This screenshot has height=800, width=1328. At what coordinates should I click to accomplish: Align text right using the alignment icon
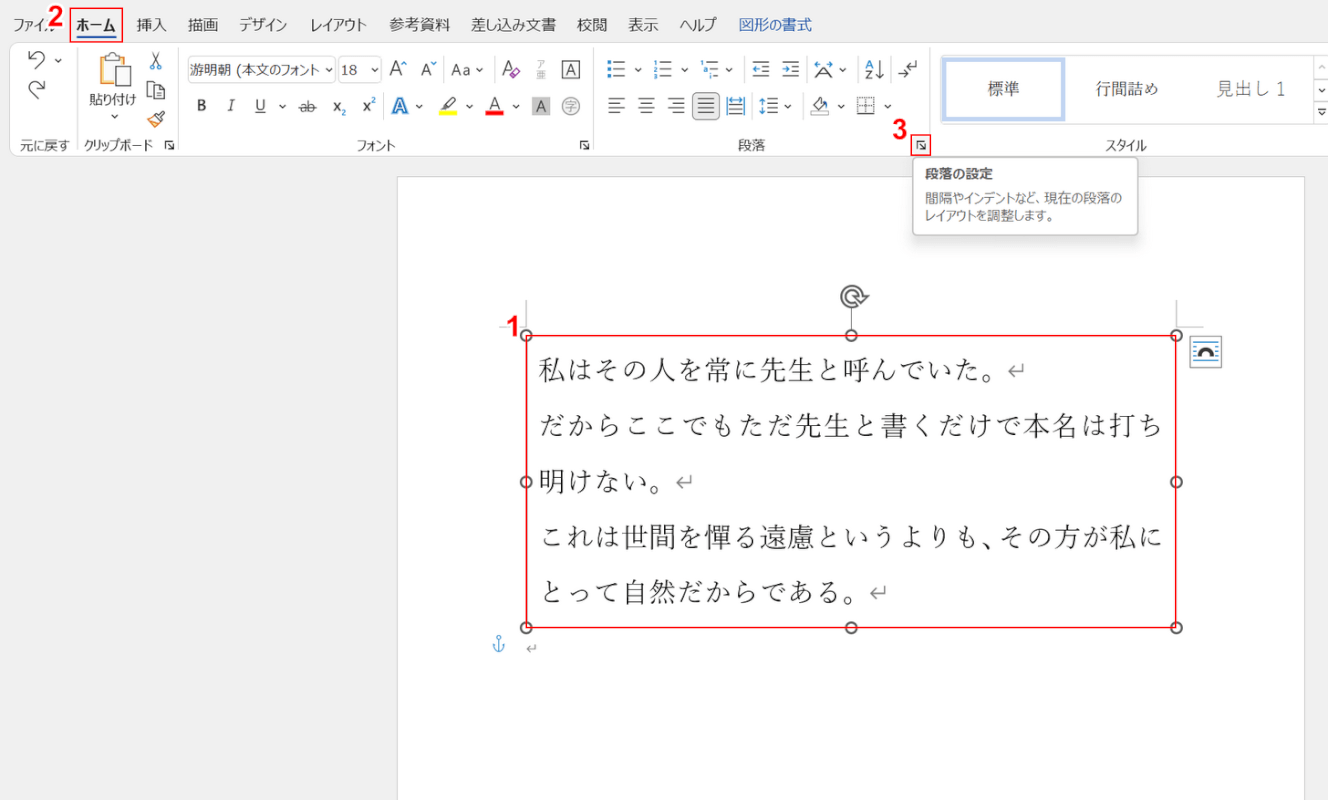pyautogui.click(x=677, y=106)
